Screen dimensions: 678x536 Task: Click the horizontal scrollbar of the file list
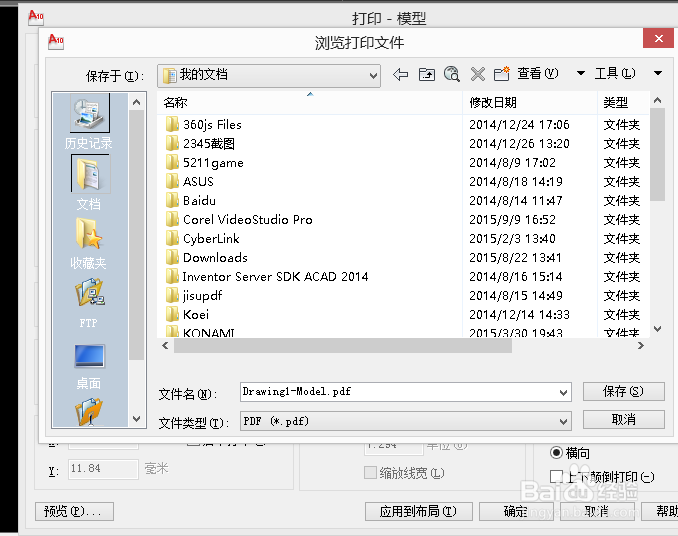[342, 346]
